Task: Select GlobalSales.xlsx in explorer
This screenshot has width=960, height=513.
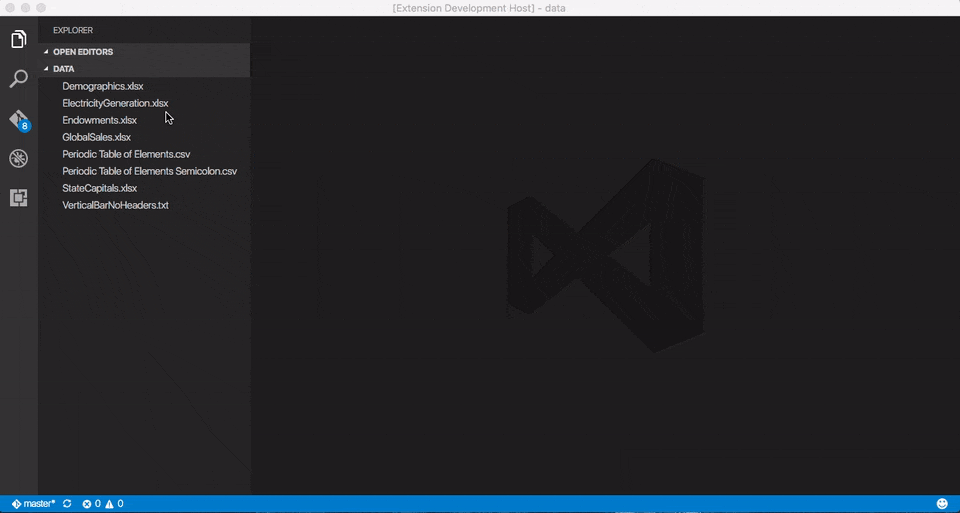Action: (96, 138)
